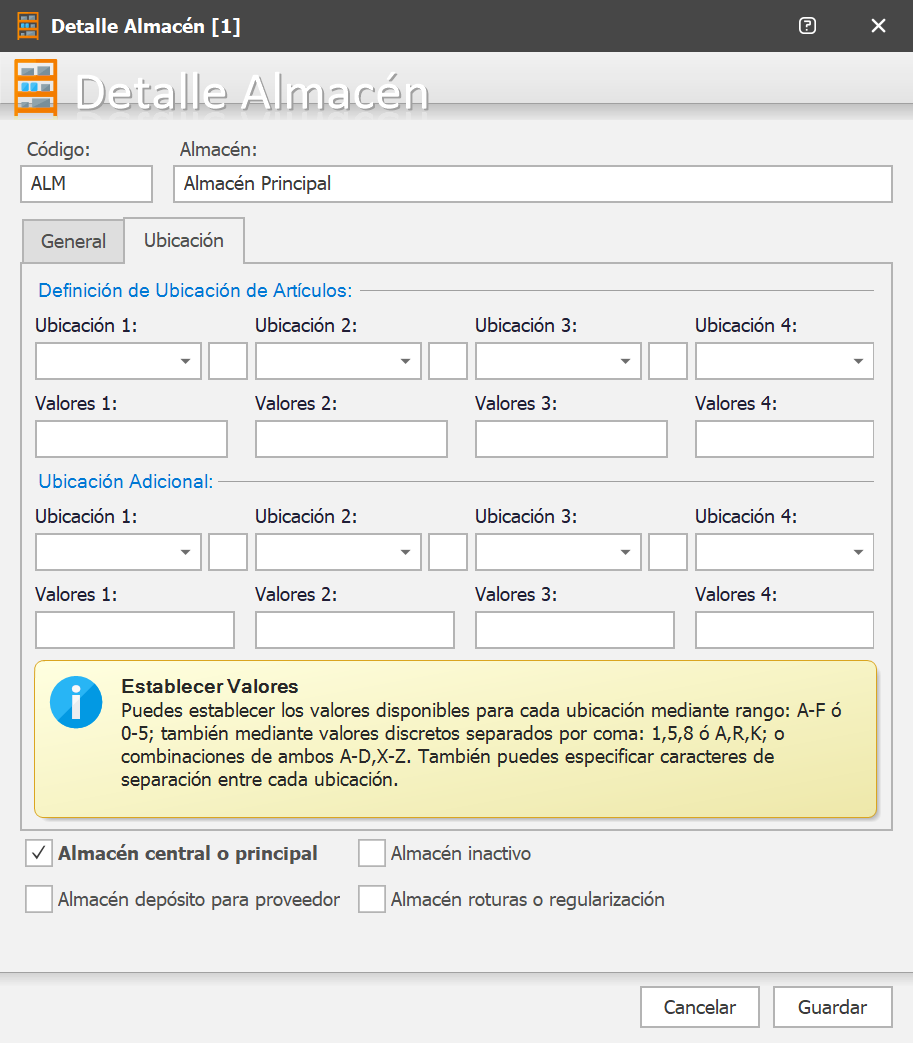Click the help icon in the title bar

(807, 26)
